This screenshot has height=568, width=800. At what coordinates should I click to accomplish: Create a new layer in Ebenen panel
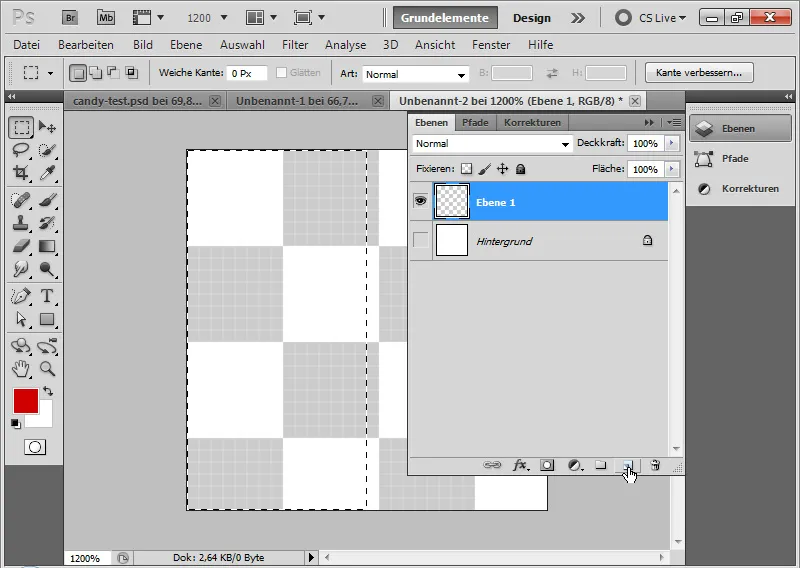coord(628,465)
